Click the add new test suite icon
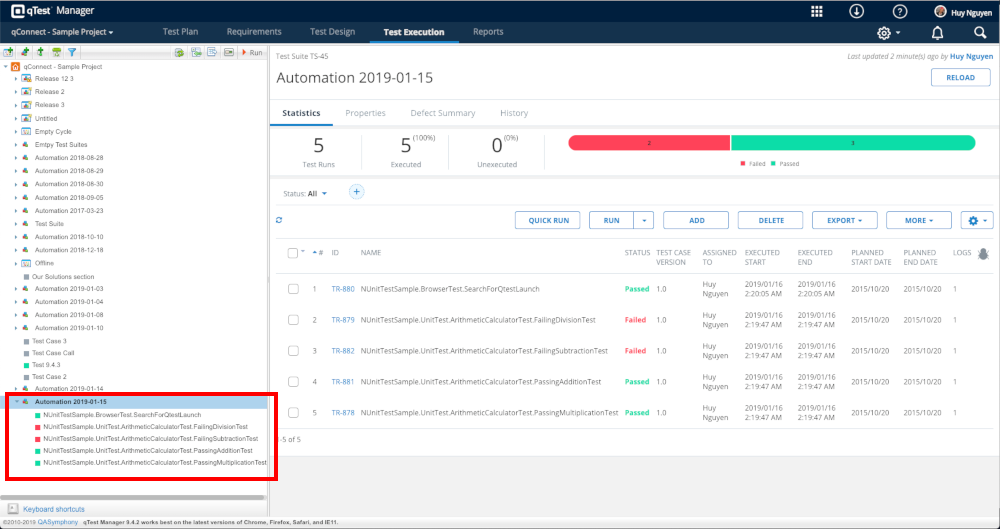Screen dimensions: 1000x529 click(x=25, y=52)
